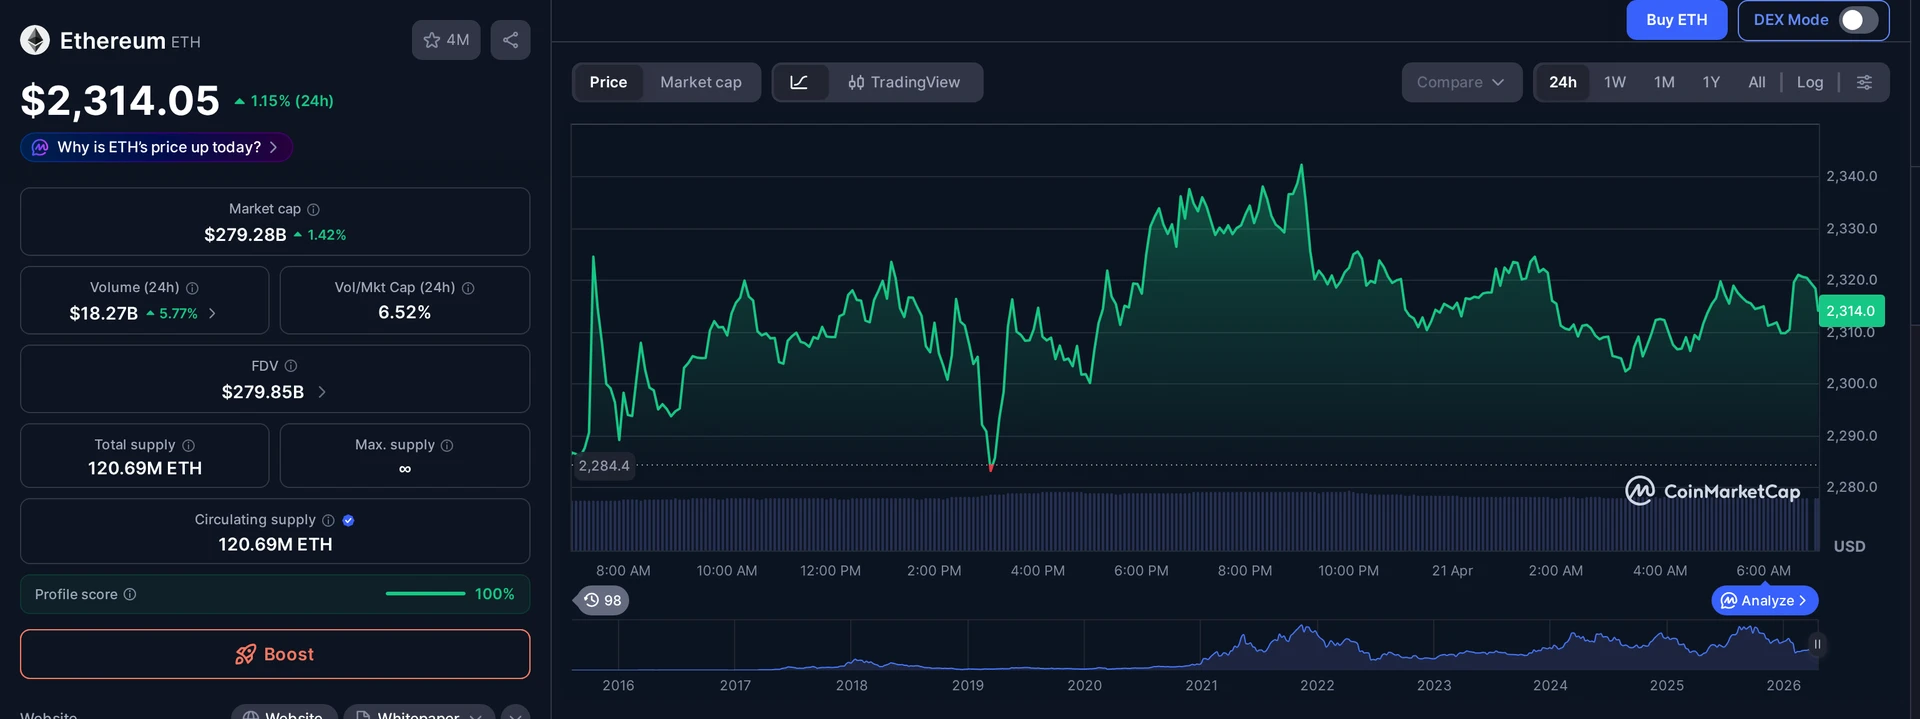Click the $18.27B volume value
Viewport: 1920px width, 719px height.
(x=104, y=313)
